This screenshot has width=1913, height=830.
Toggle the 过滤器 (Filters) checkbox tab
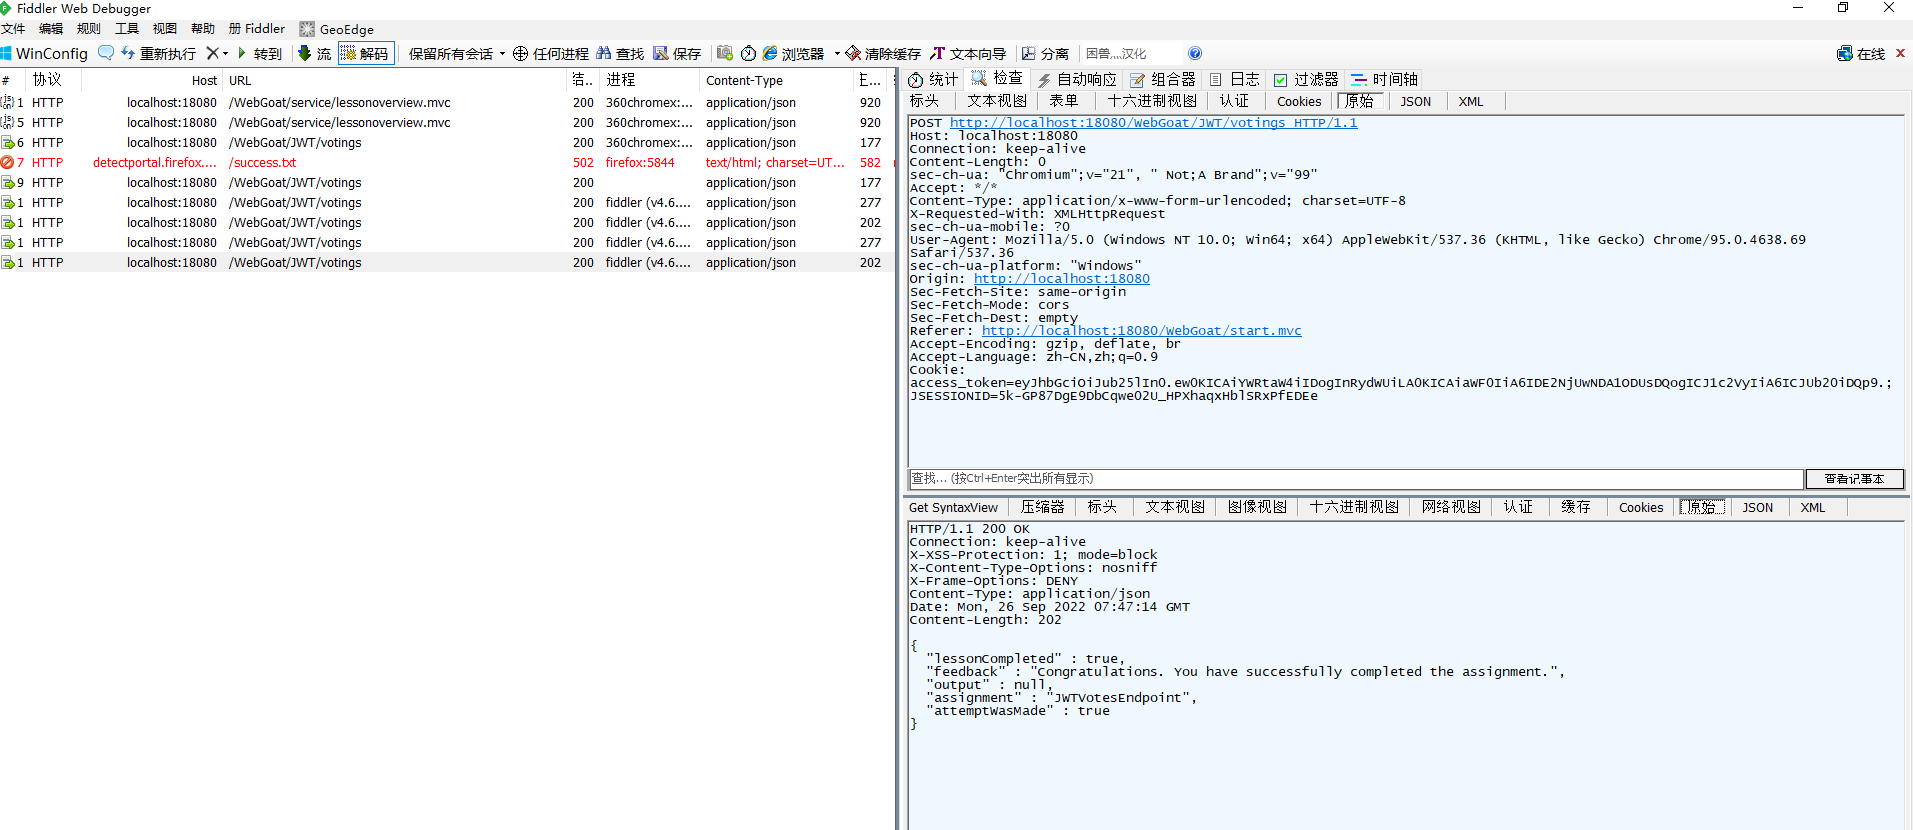pyautogui.click(x=1306, y=79)
